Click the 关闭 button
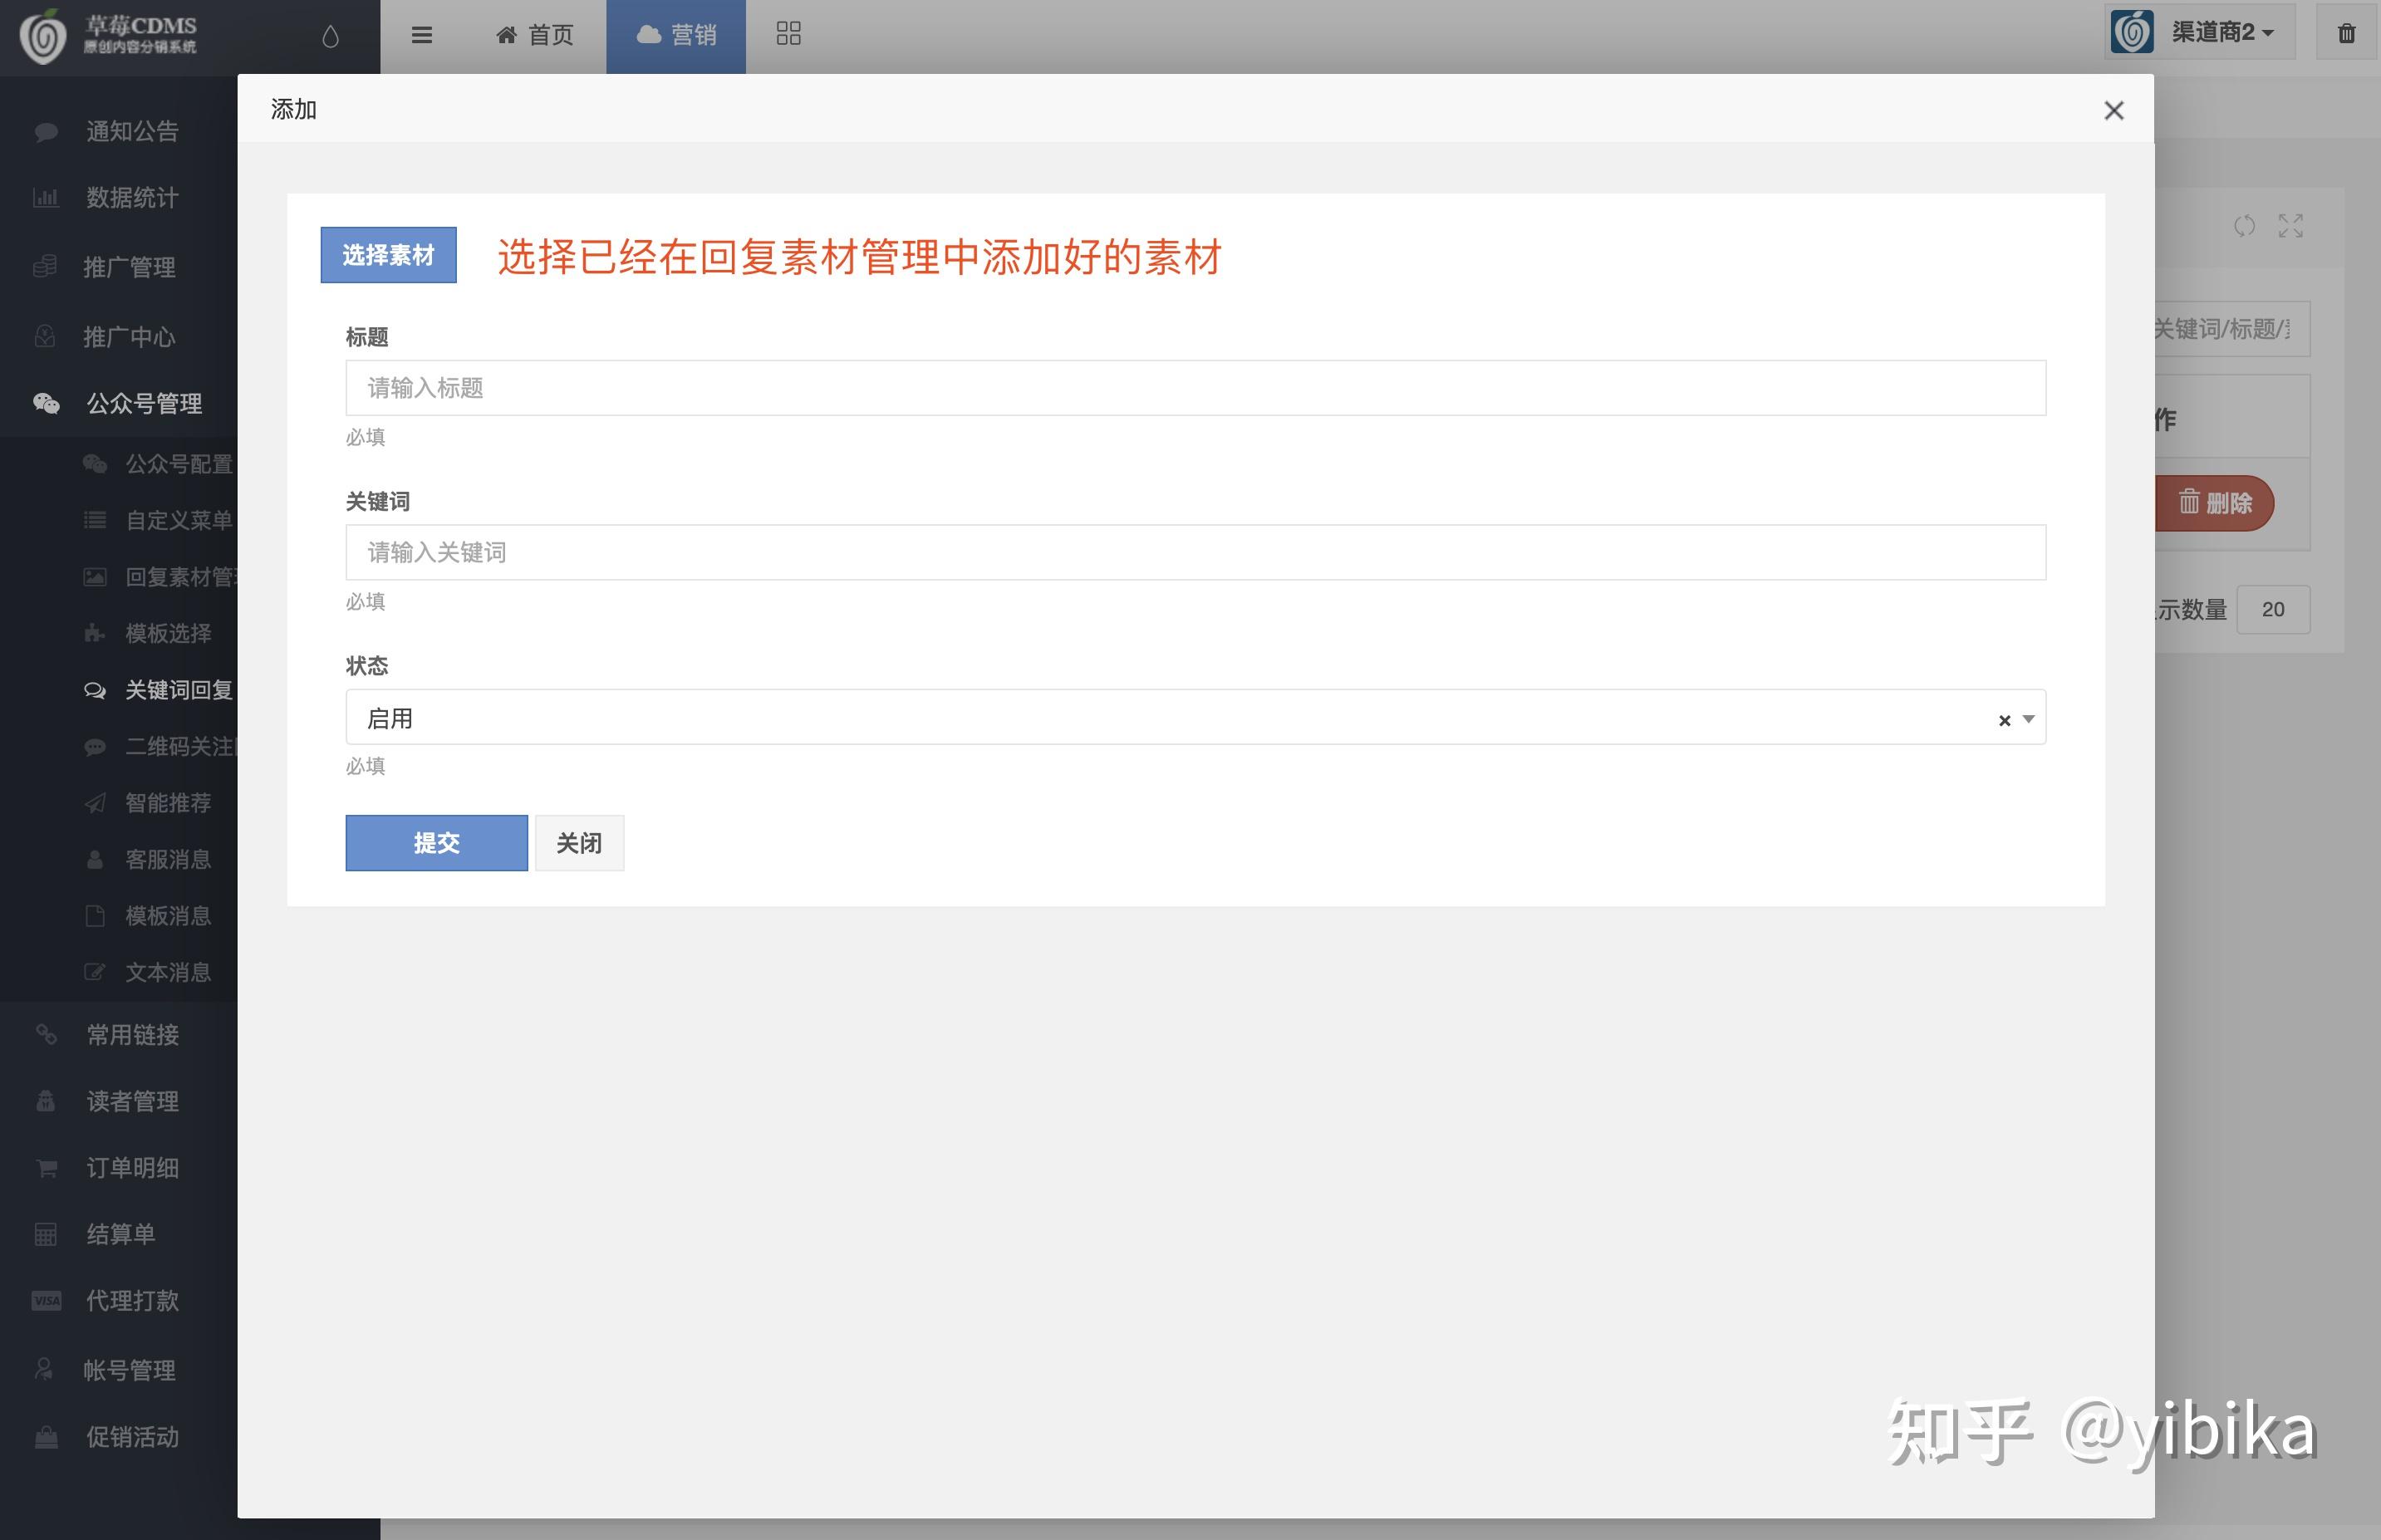Viewport: 2381px width, 1540px height. pos(579,843)
